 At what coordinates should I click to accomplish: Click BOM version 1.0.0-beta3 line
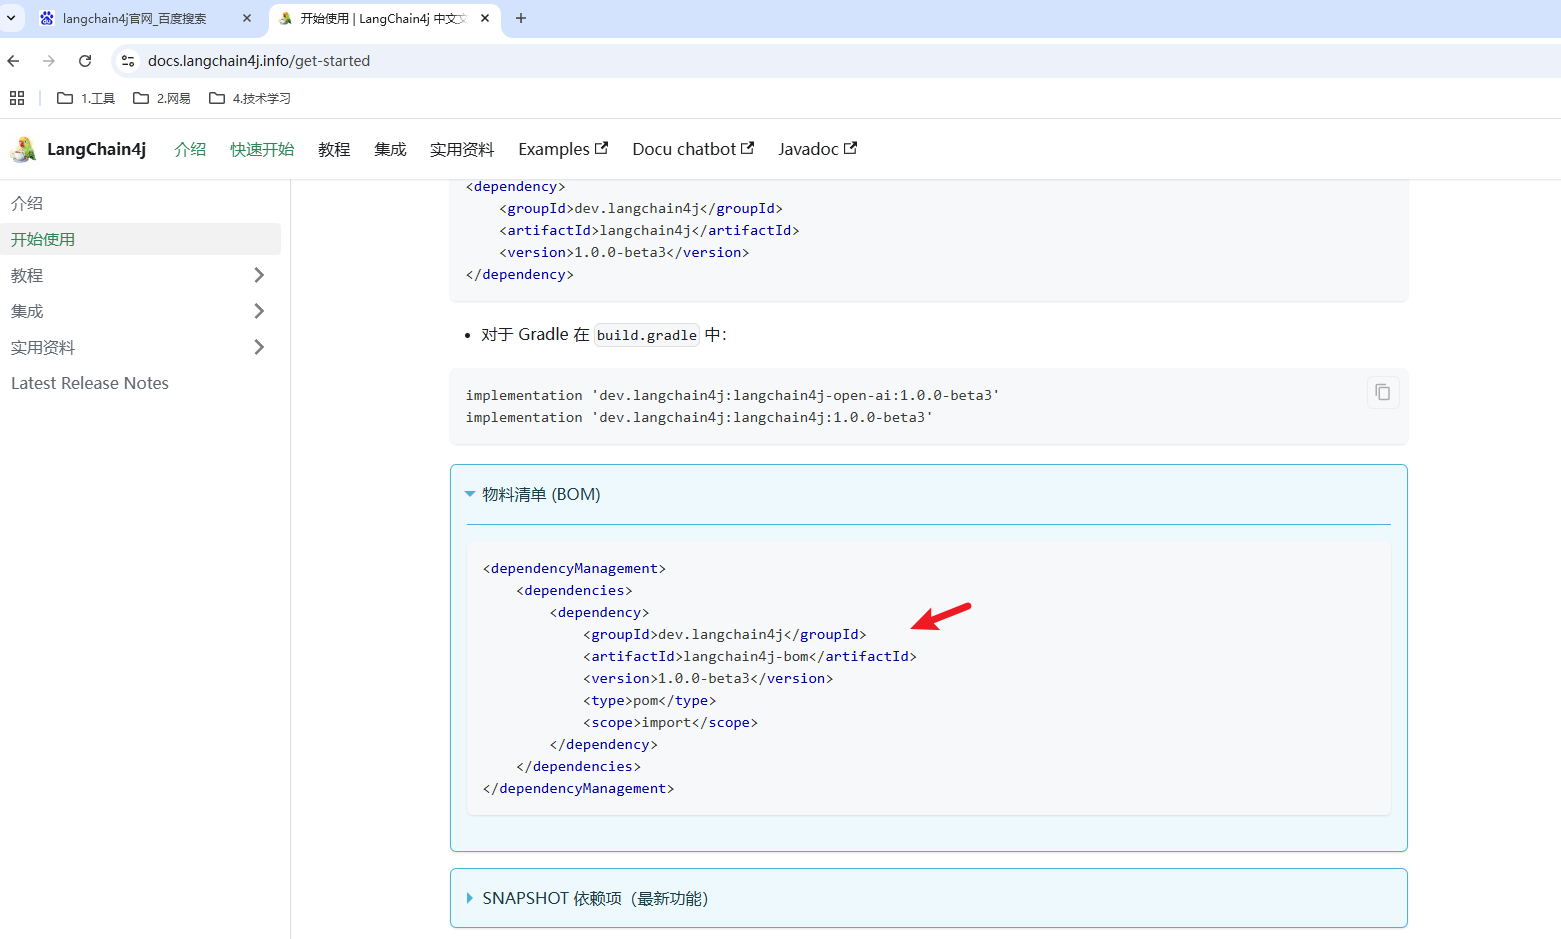[708, 678]
